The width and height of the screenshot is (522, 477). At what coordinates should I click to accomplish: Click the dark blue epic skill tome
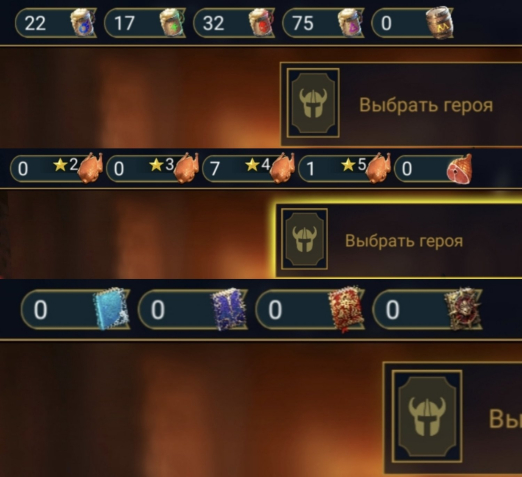point(229,309)
